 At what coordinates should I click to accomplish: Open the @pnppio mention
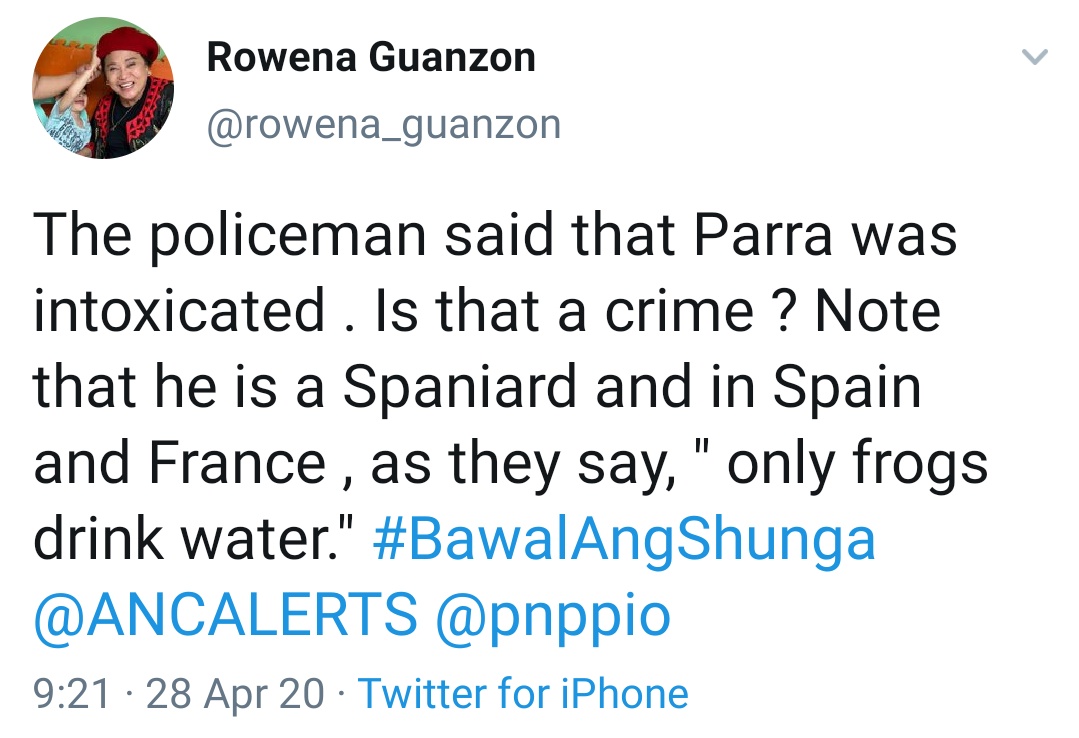553,614
